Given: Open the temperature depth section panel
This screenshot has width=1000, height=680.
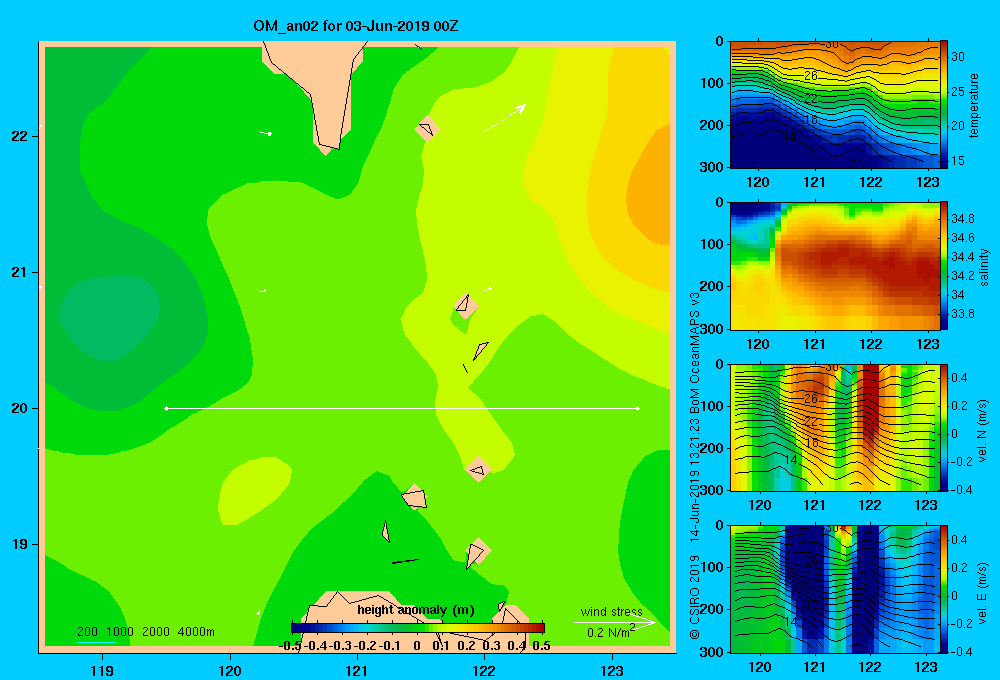Looking at the screenshot, I should click(x=834, y=104).
